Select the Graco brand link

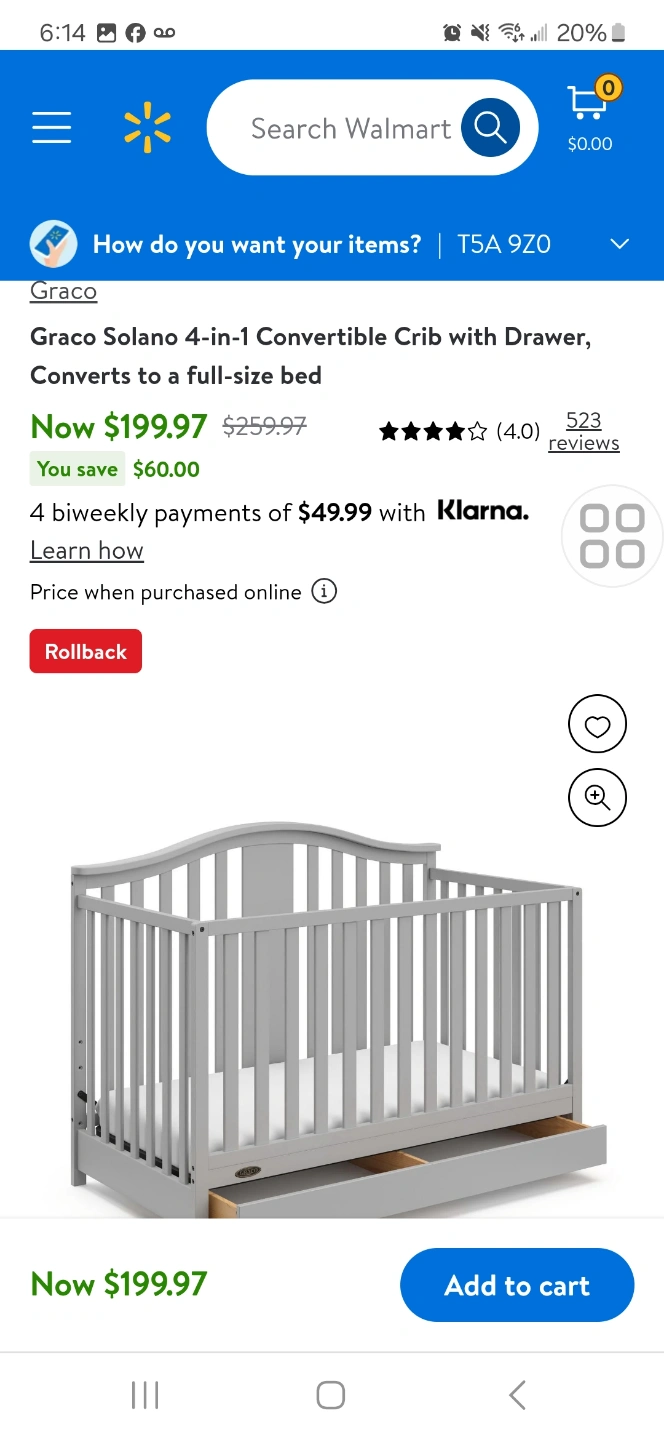click(62, 290)
